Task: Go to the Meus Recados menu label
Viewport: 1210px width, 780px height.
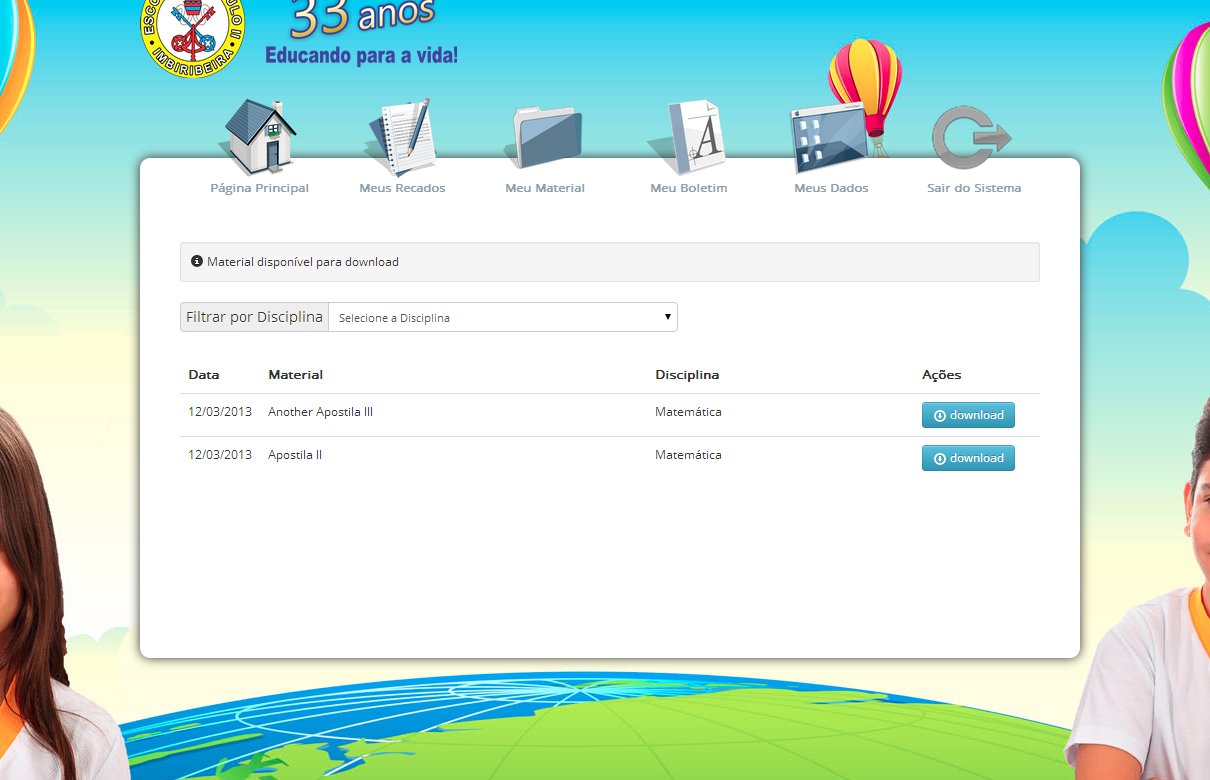Action: [x=402, y=188]
